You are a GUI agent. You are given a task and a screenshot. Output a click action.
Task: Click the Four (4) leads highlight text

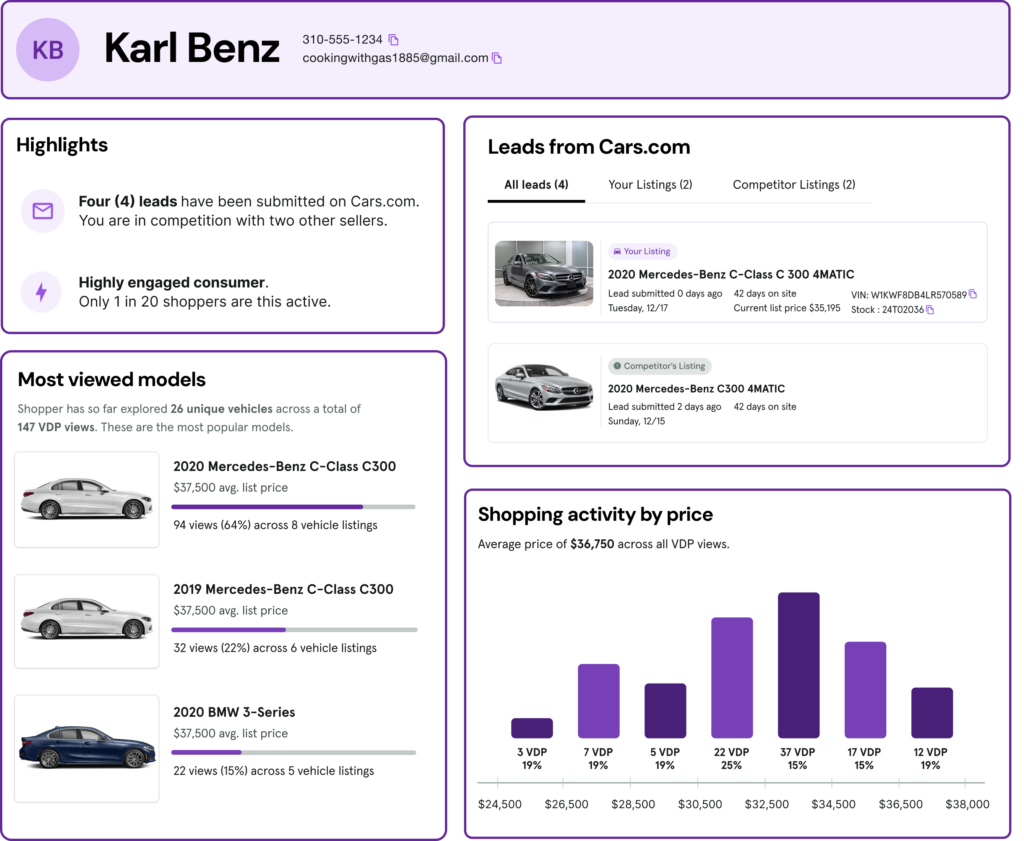(249, 211)
